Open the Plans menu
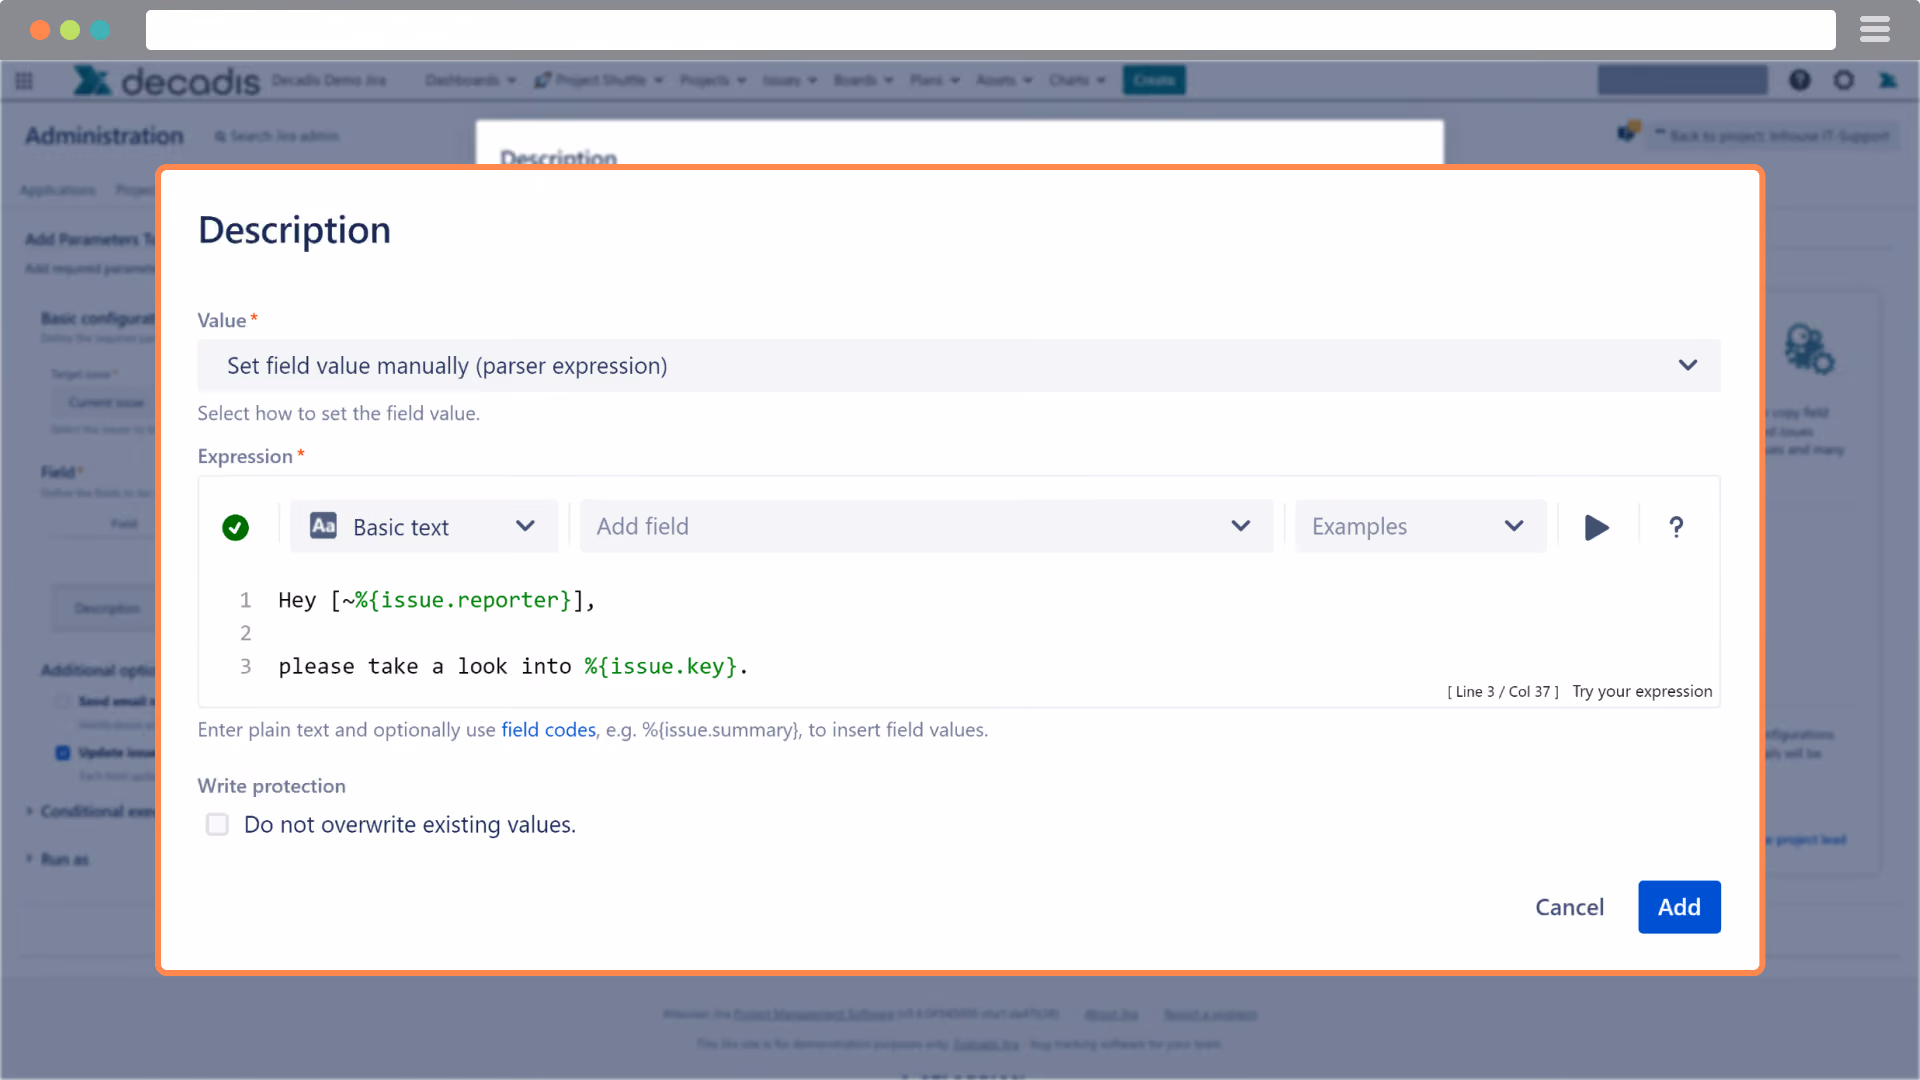Image resolution: width=1920 pixels, height=1080 pixels. [x=935, y=80]
